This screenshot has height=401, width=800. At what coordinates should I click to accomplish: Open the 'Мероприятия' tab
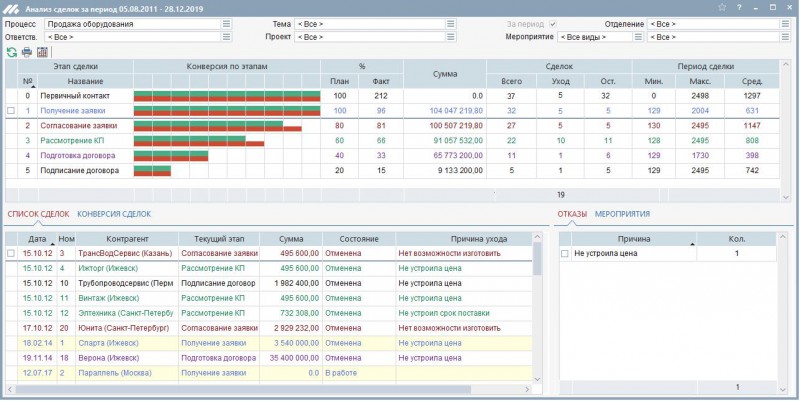(622, 214)
